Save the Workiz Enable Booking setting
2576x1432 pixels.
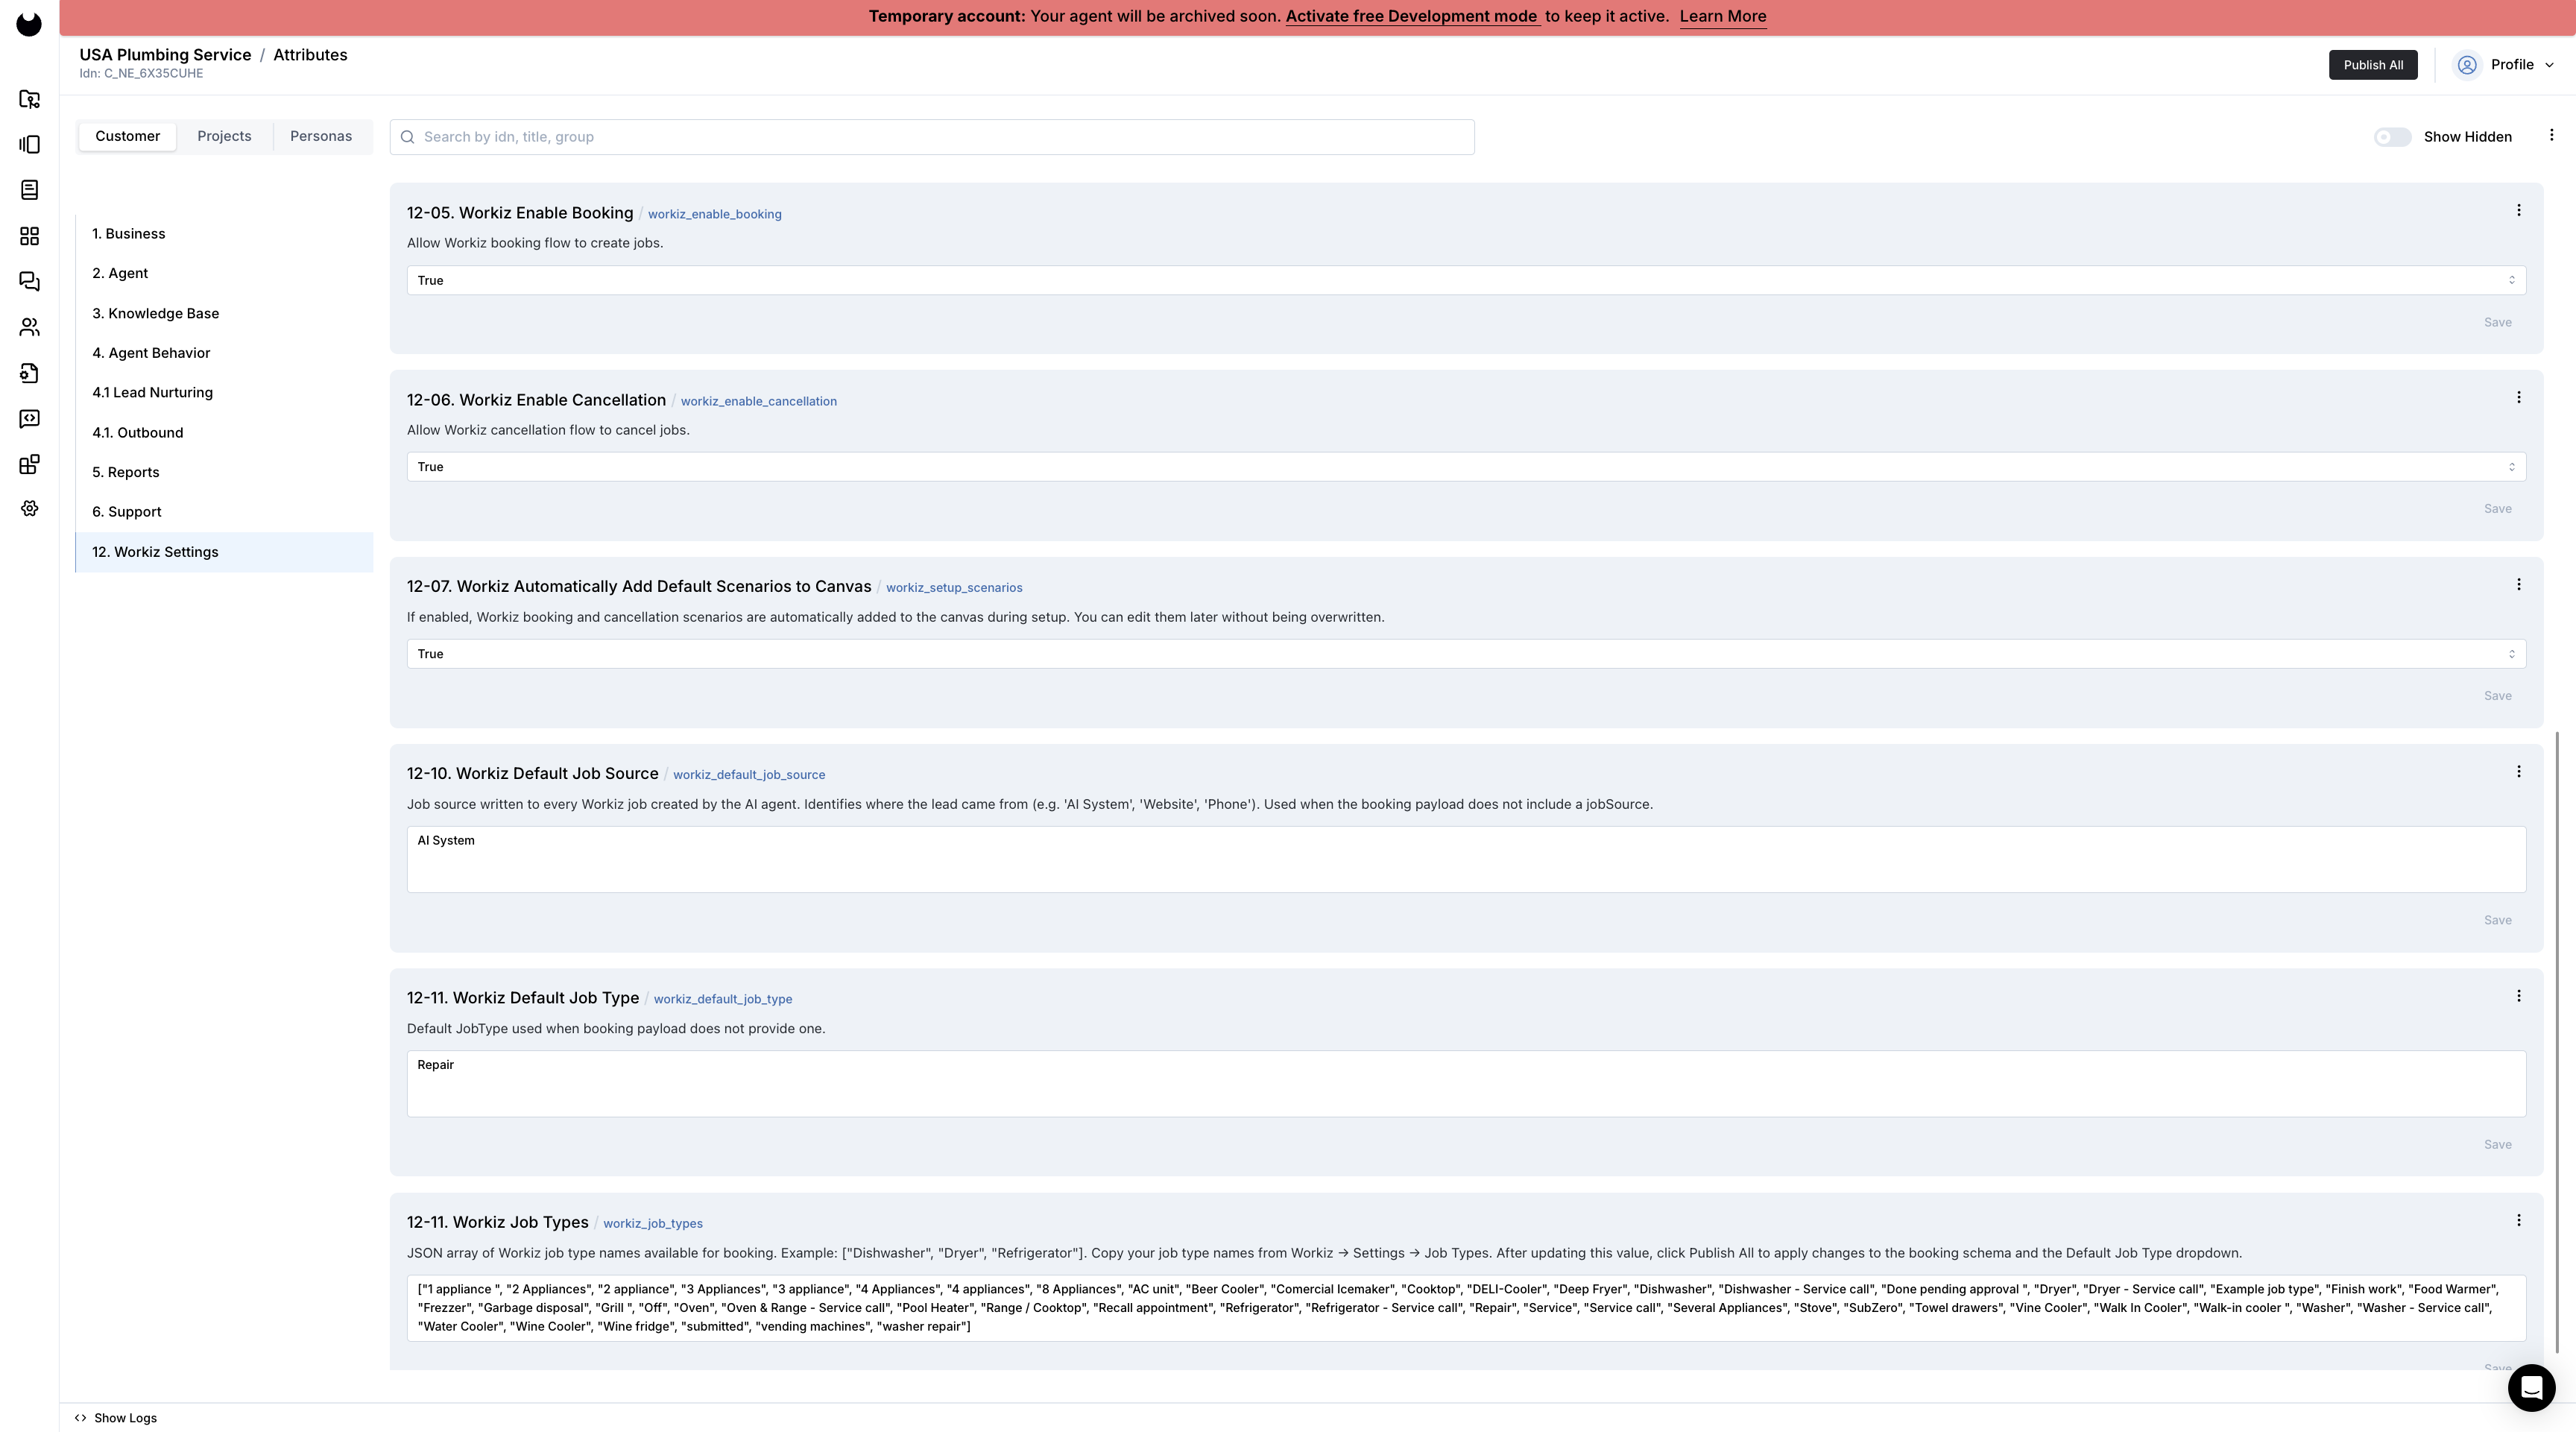(x=2497, y=322)
